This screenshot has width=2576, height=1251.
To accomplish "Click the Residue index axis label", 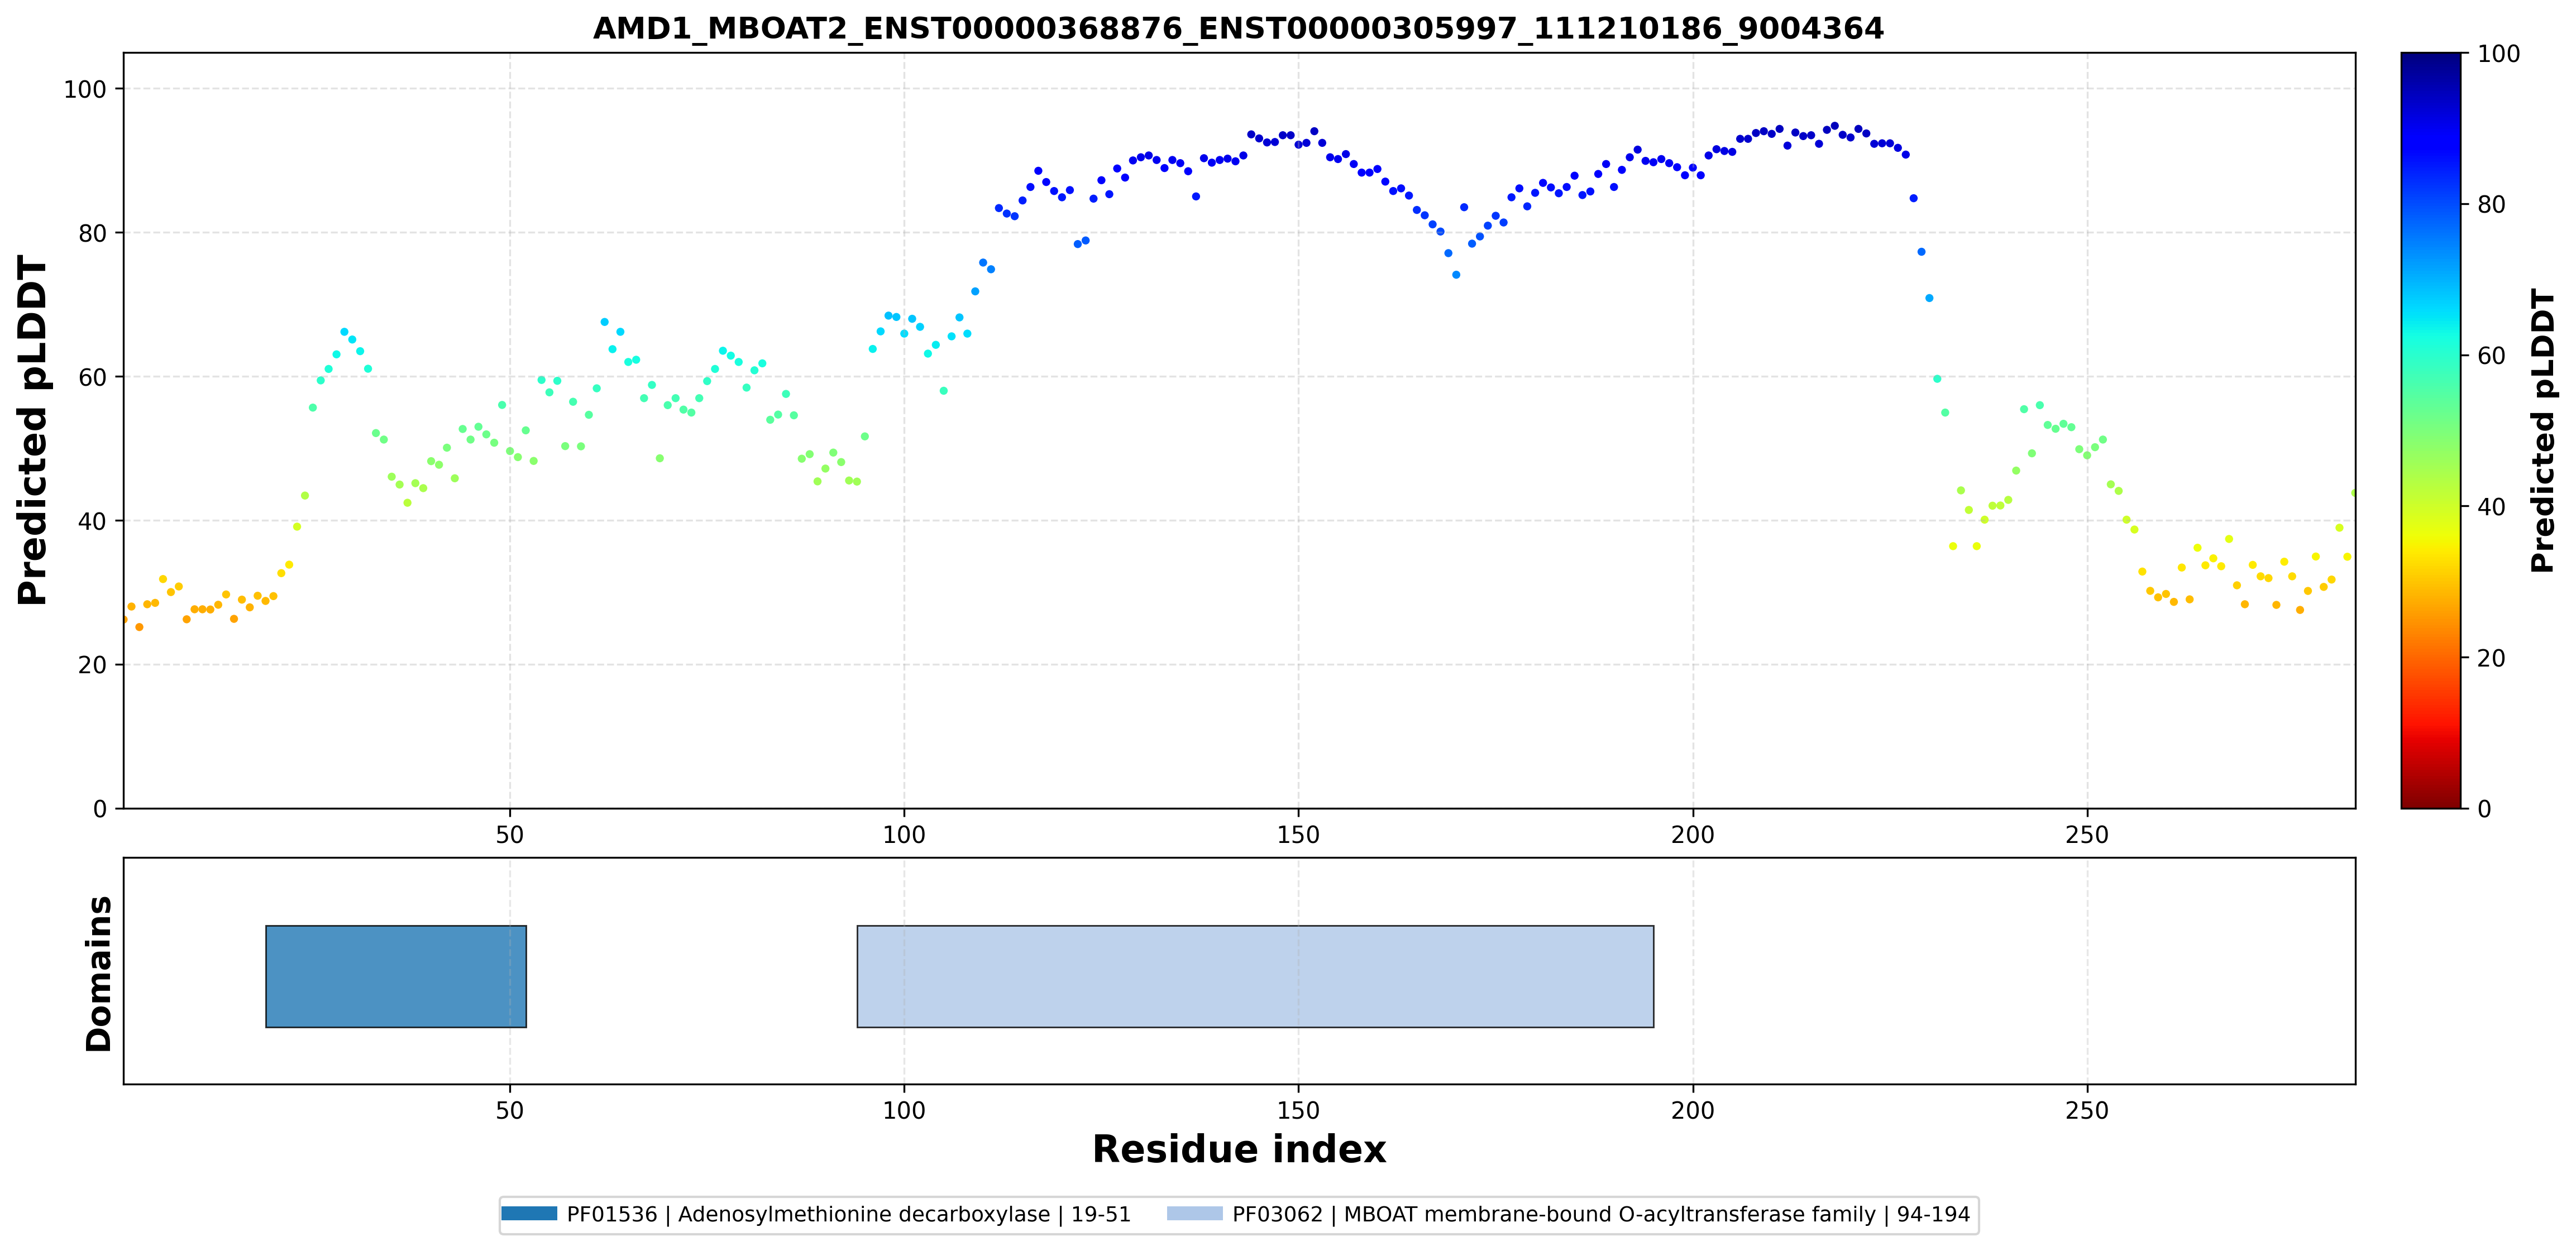I will (x=1238, y=1149).
